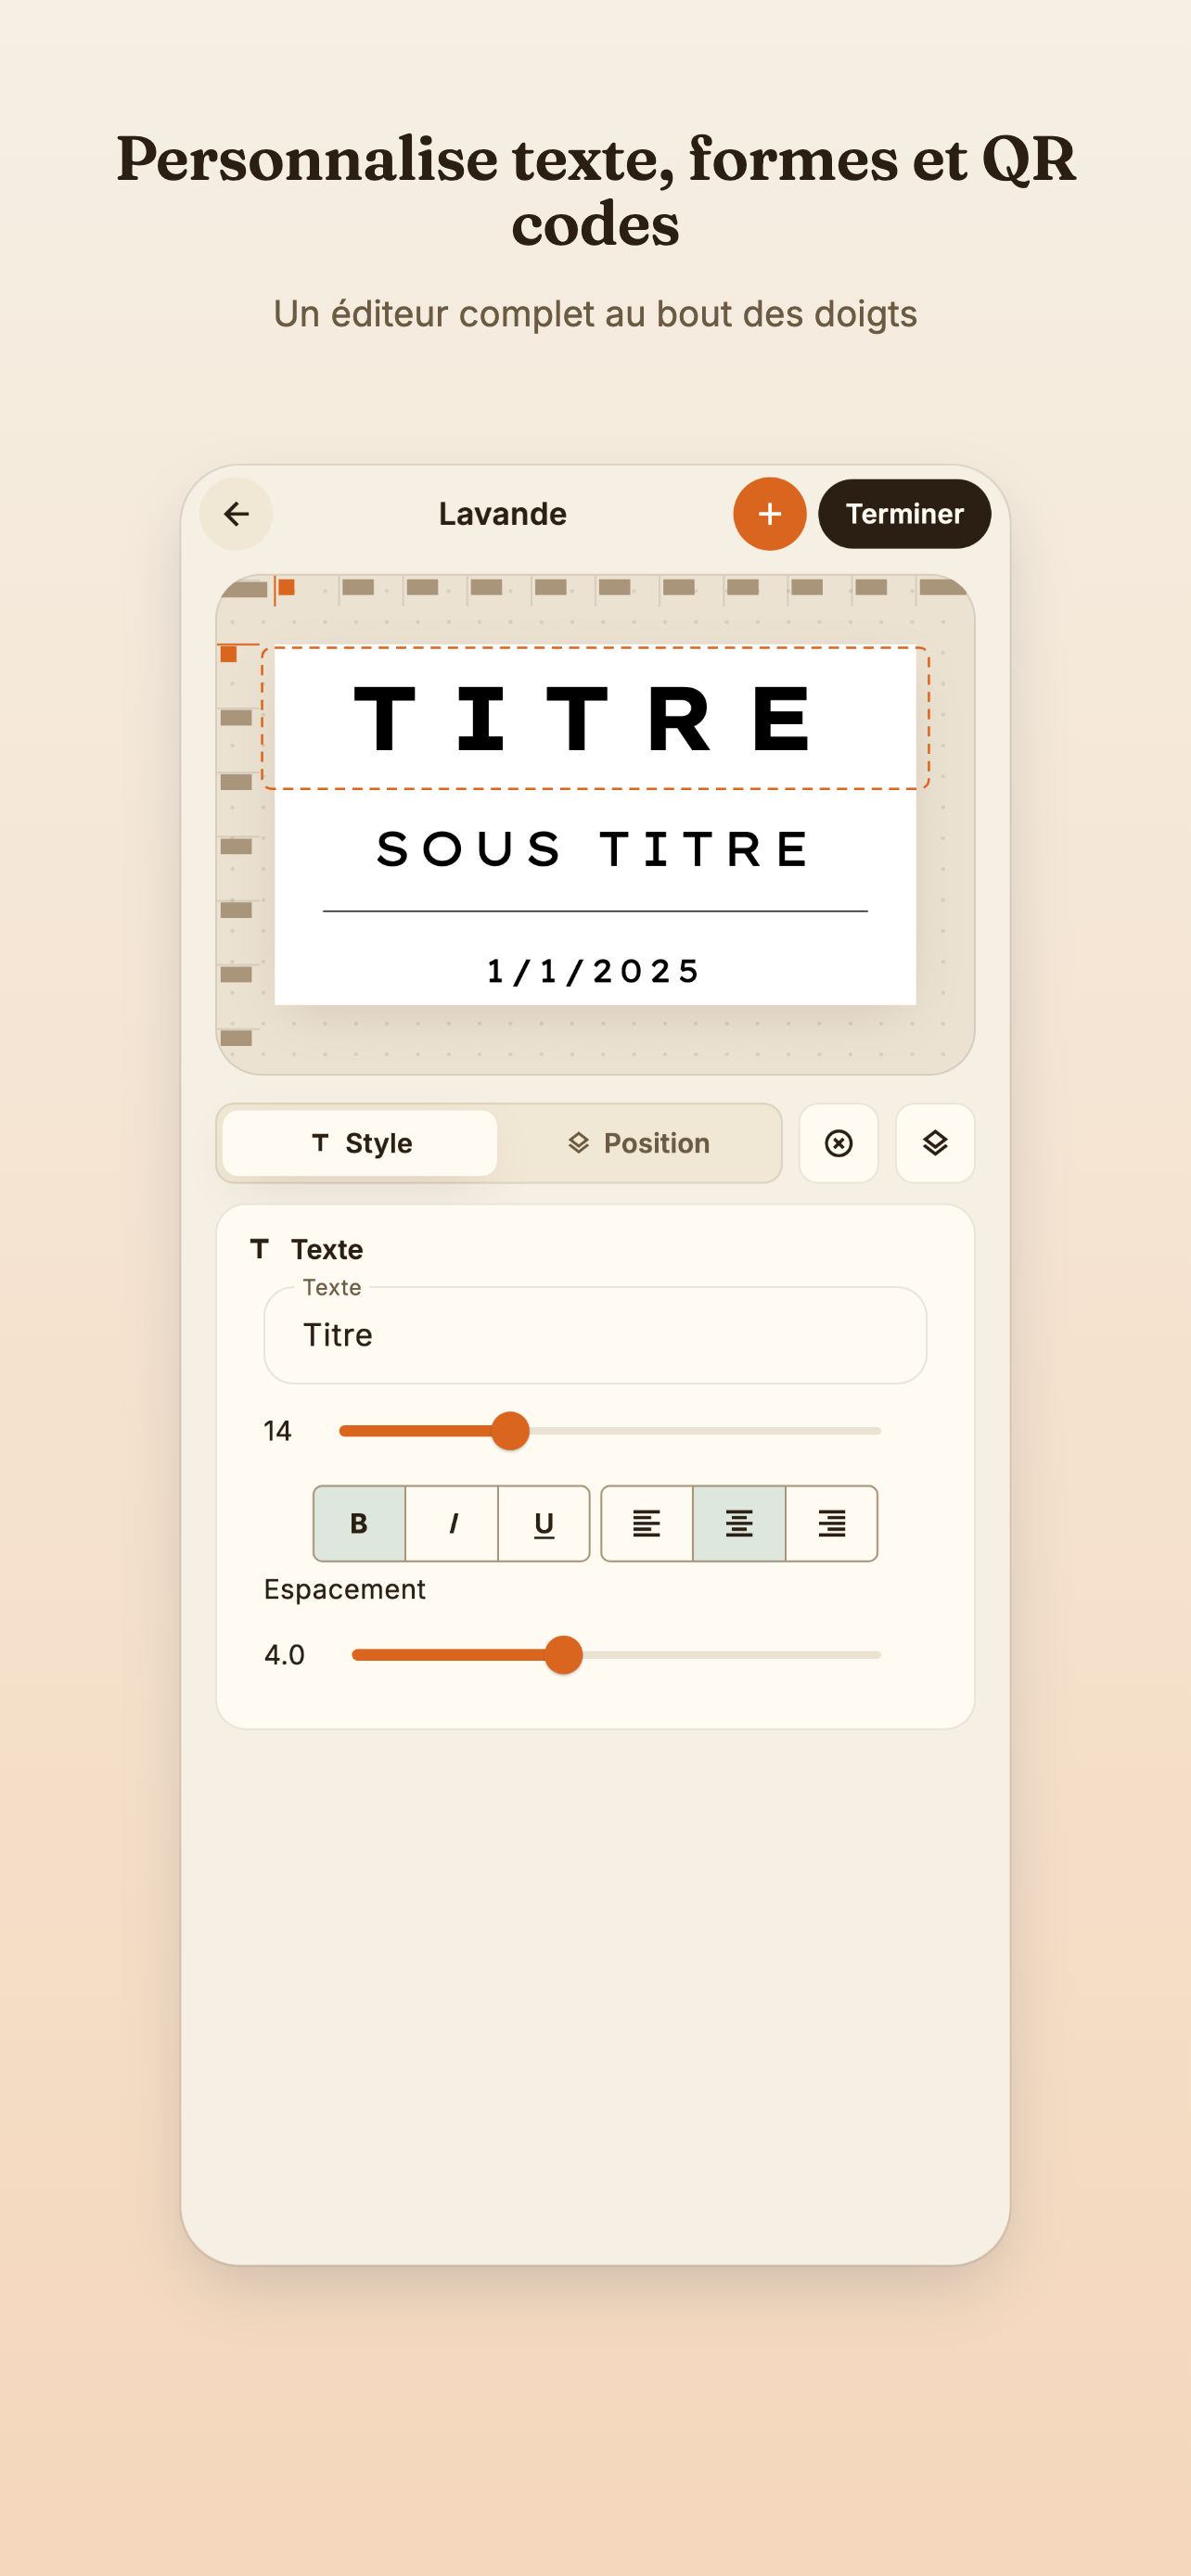Open the layers stack icon
This screenshot has width=1191, height=2576.
coord(934,1143)
